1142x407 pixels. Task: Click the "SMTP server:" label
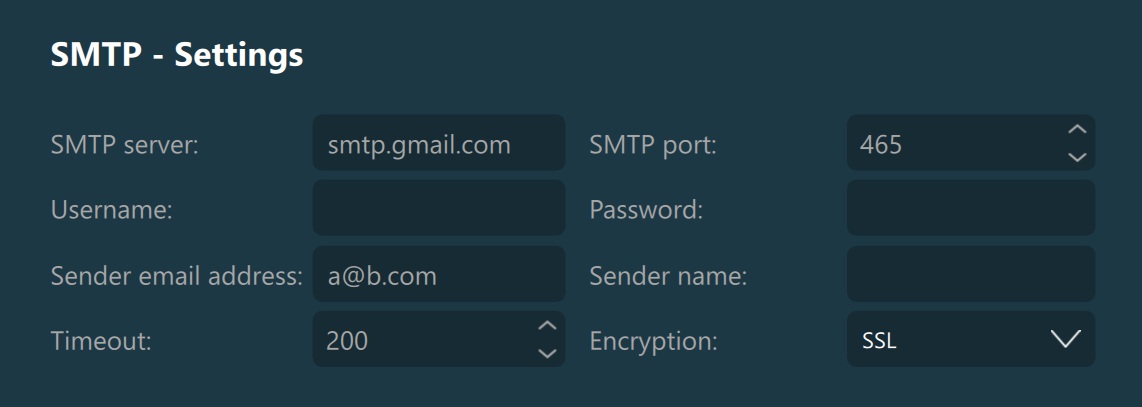(x=125, y=145)
